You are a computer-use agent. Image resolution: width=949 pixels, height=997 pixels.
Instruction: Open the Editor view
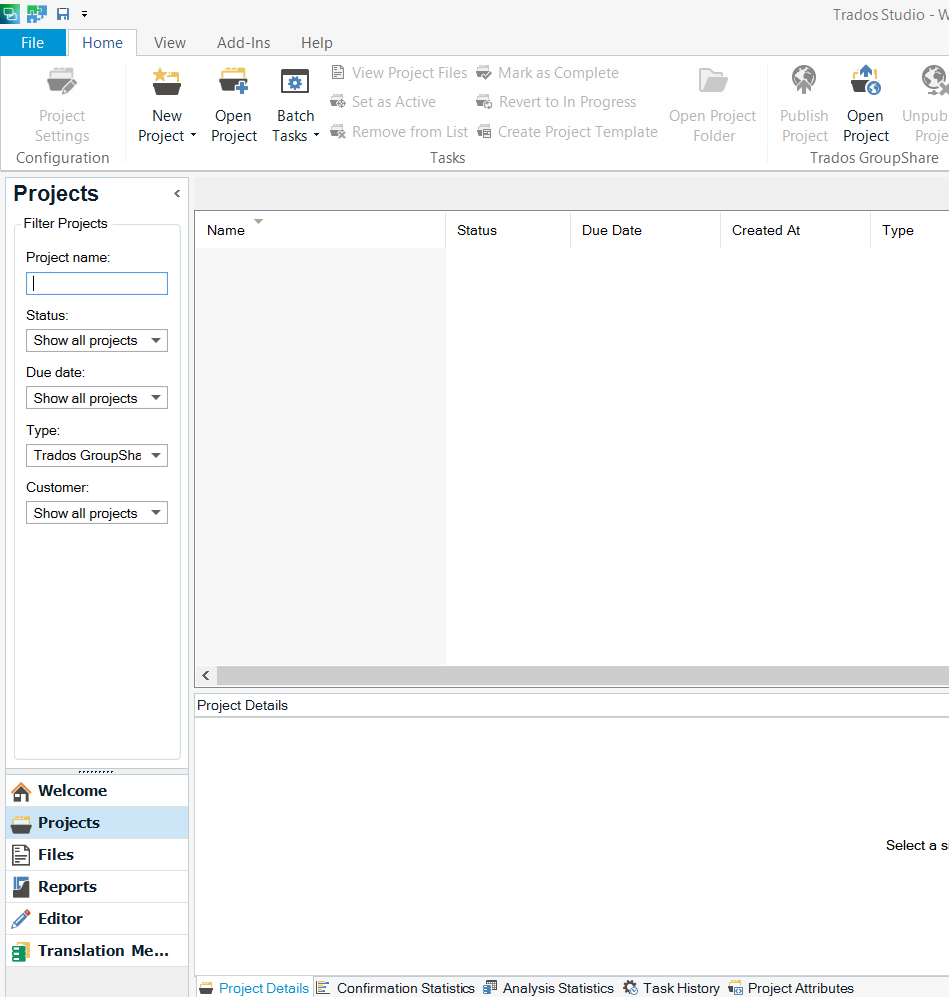(x=97, y=918)
